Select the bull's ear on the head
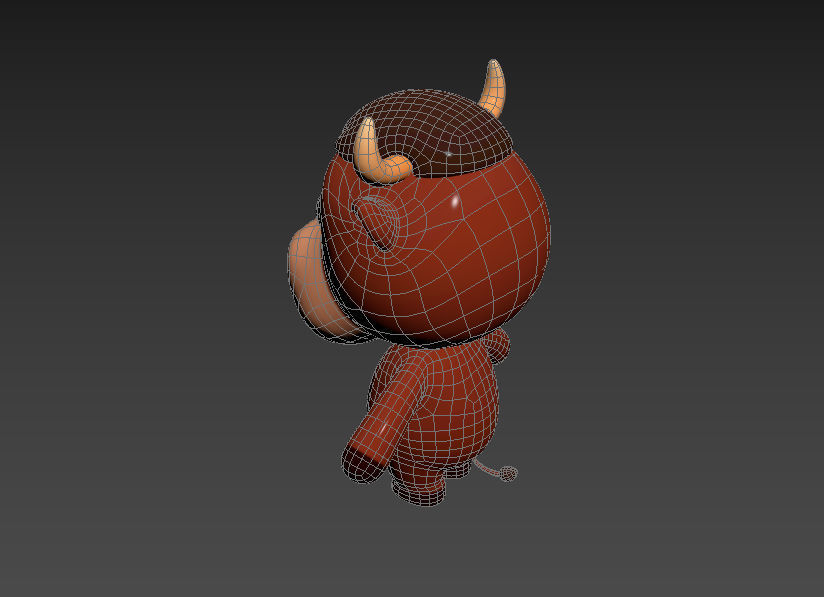The width and height of the screenshot is (824, 597). tap(377, 224)
